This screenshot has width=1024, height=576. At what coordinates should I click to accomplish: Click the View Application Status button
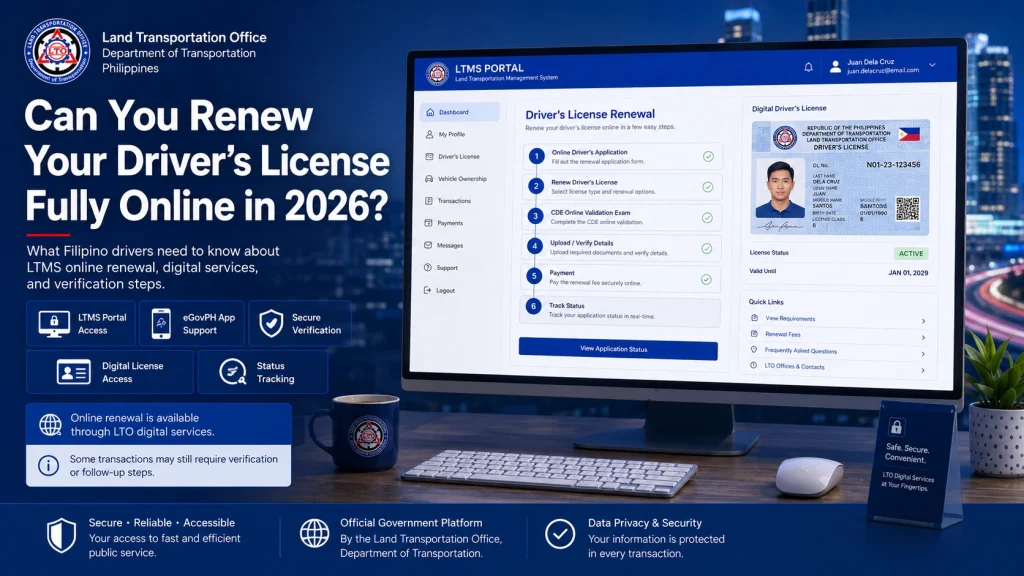click(x=618, y=349)
